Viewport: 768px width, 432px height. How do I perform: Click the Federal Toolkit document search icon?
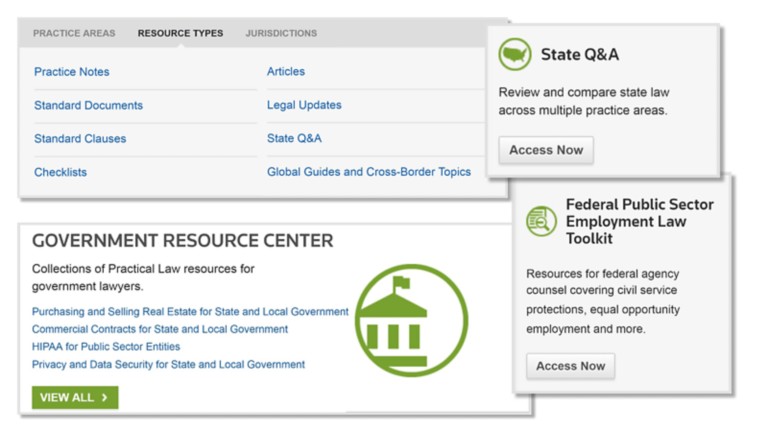[541, 221]
